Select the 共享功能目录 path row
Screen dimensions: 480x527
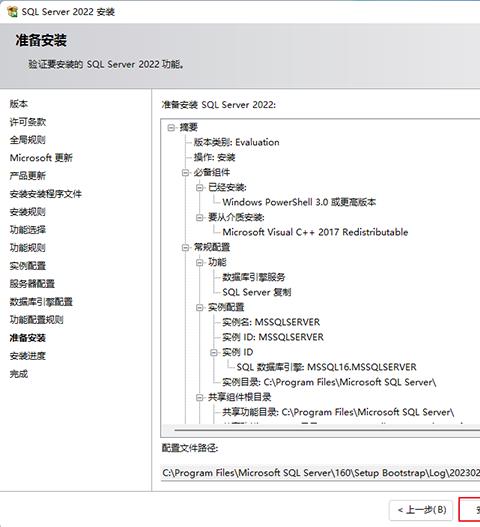338,412
